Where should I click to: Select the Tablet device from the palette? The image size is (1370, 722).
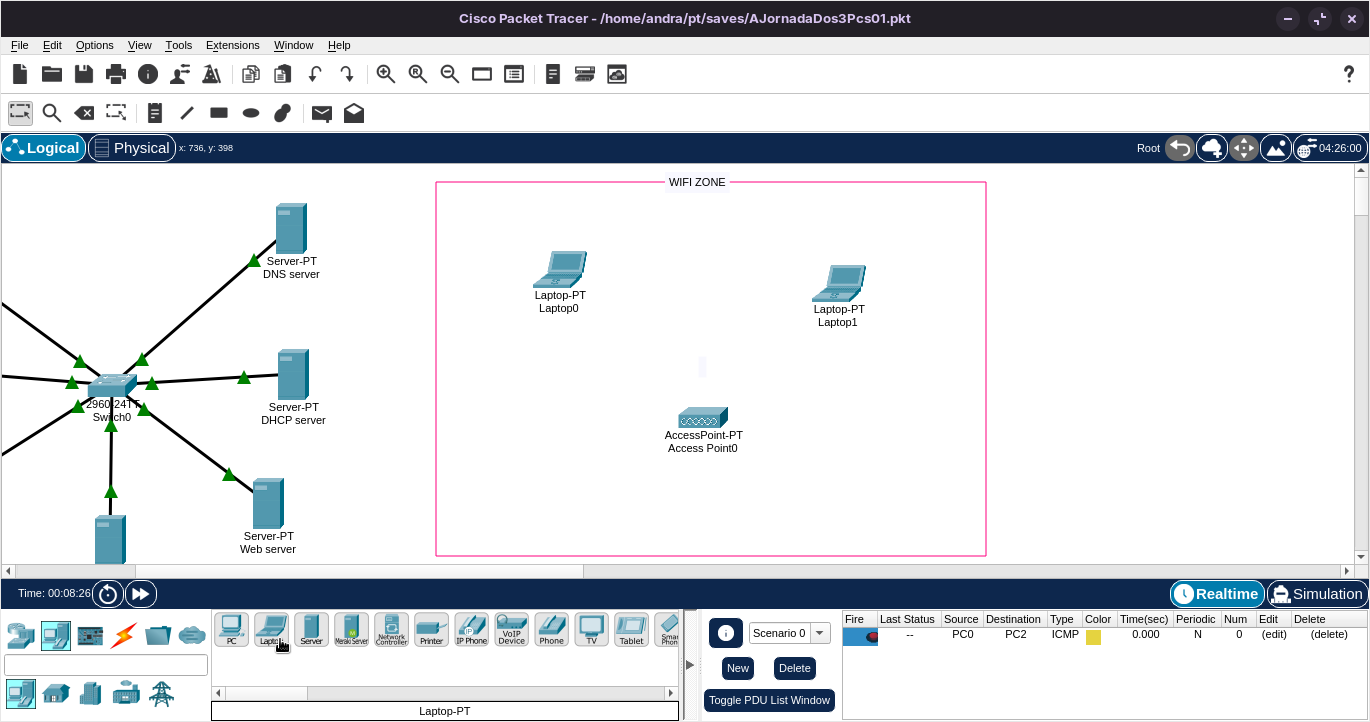pyautogui.click(x=631, y=630)
